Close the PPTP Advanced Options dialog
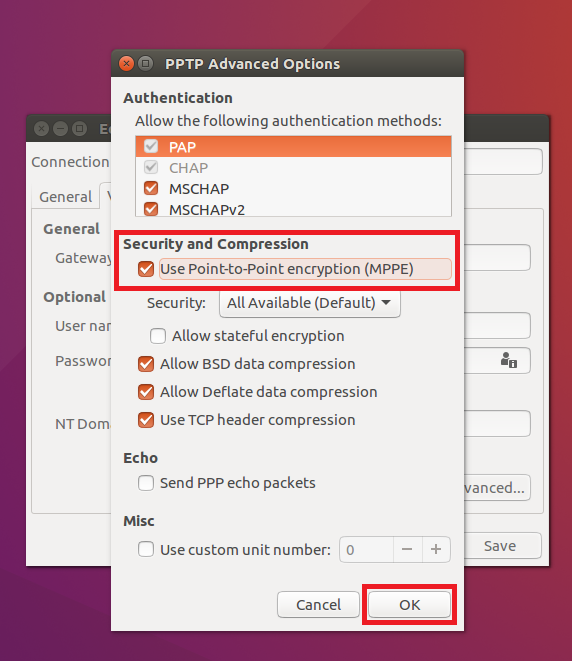Viewport: 572px width, 661px height. point(126,64)
